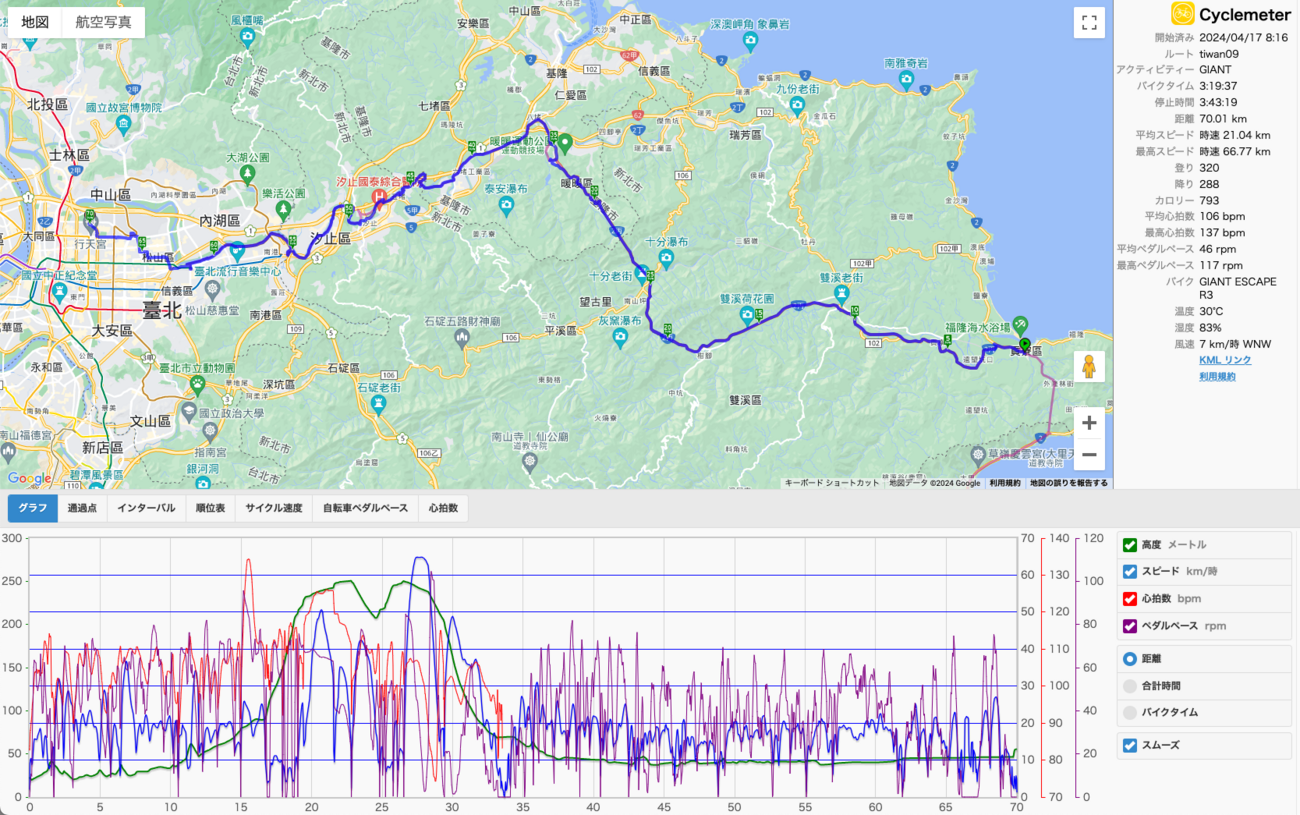This screenshot has height=815, width=1300.
Task: Select the 十分瀑布 marker
Action: pyautogui.click(x=666, y=260)
